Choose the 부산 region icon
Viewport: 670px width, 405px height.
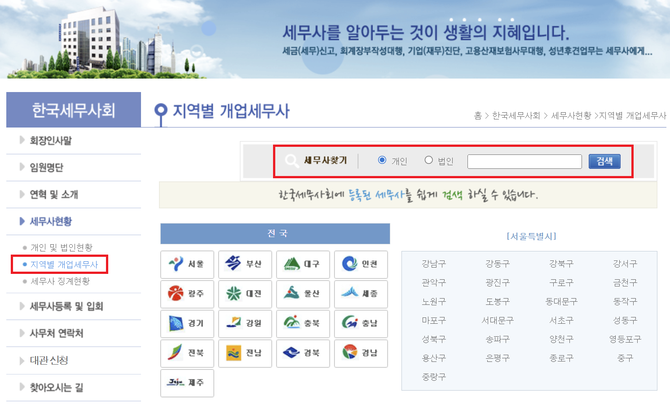point(244,265)
